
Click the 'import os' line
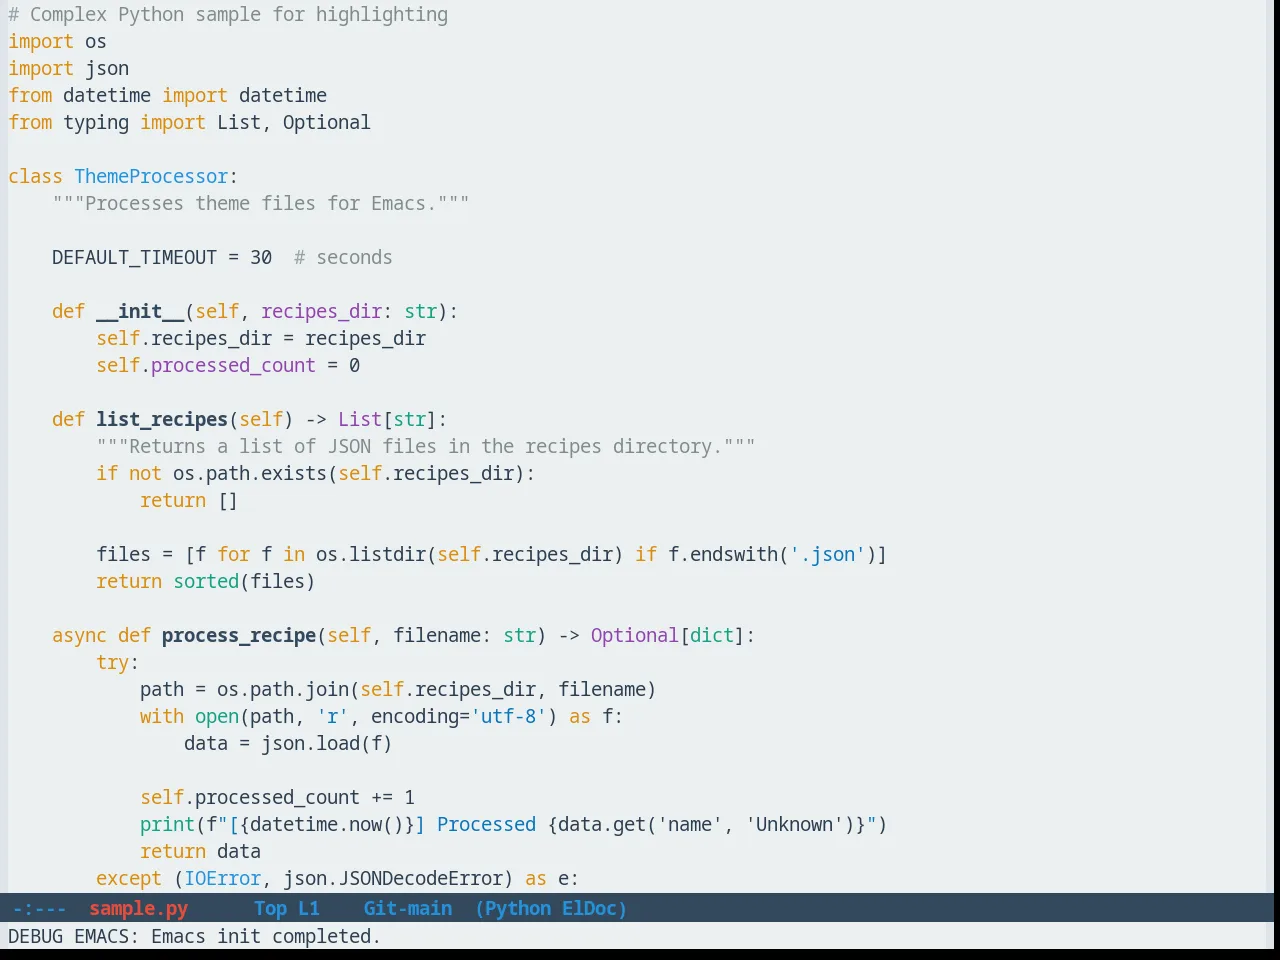tap(57, 41)
